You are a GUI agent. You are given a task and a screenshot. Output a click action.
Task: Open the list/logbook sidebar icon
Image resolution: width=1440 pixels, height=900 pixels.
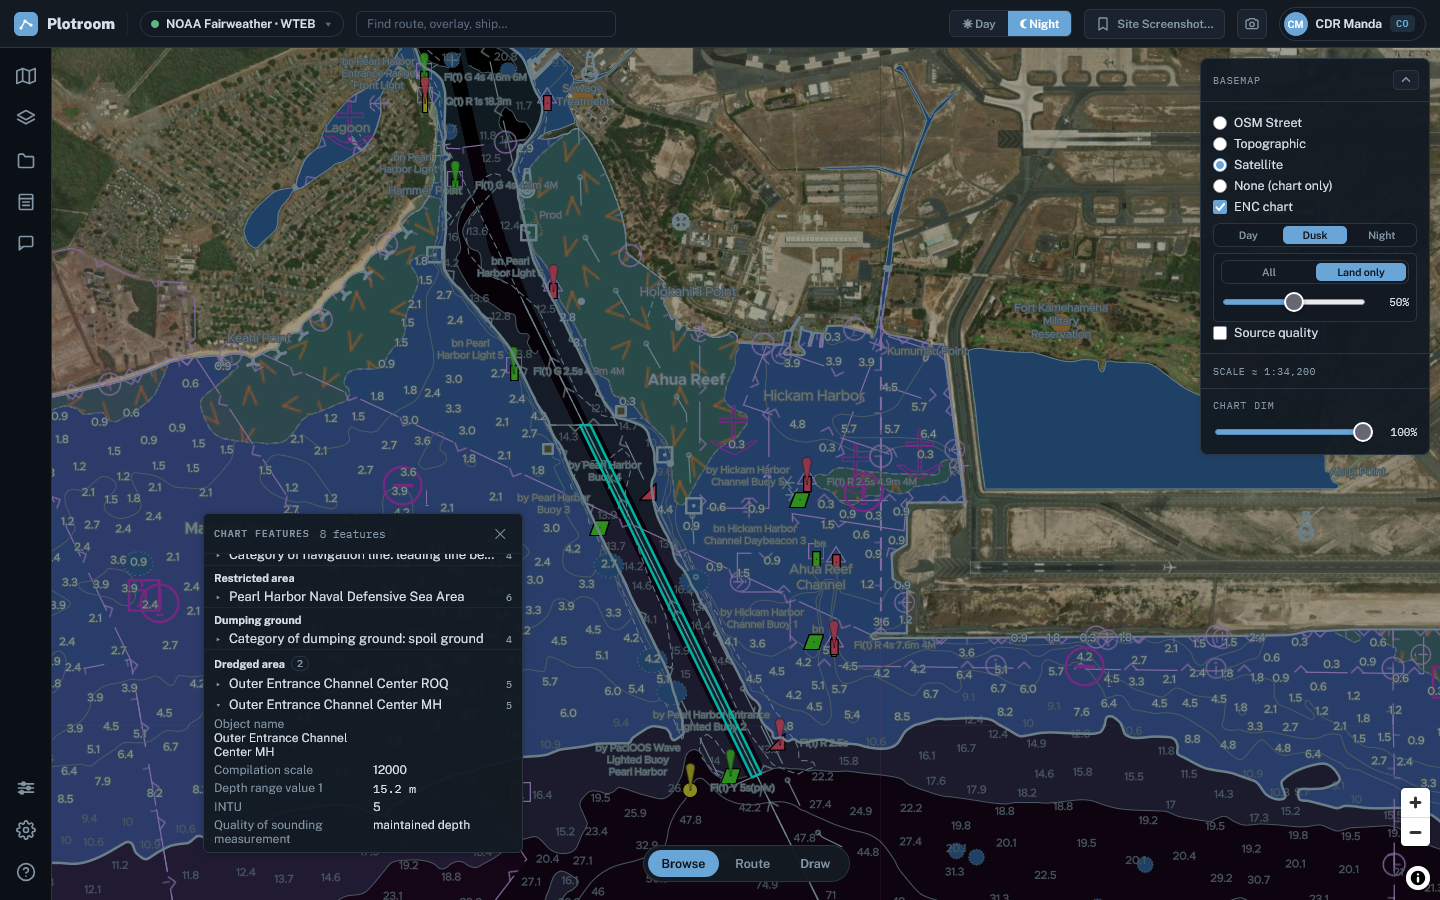click(x=26, y=202)
